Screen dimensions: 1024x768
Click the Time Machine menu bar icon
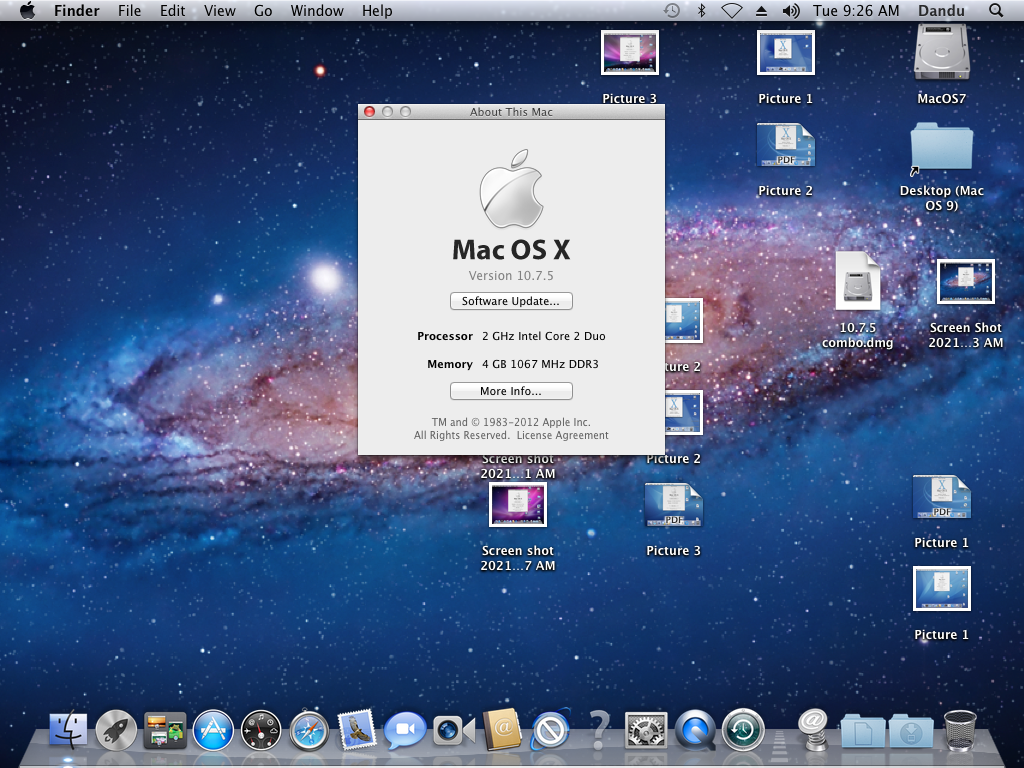(x=671, y=10)
